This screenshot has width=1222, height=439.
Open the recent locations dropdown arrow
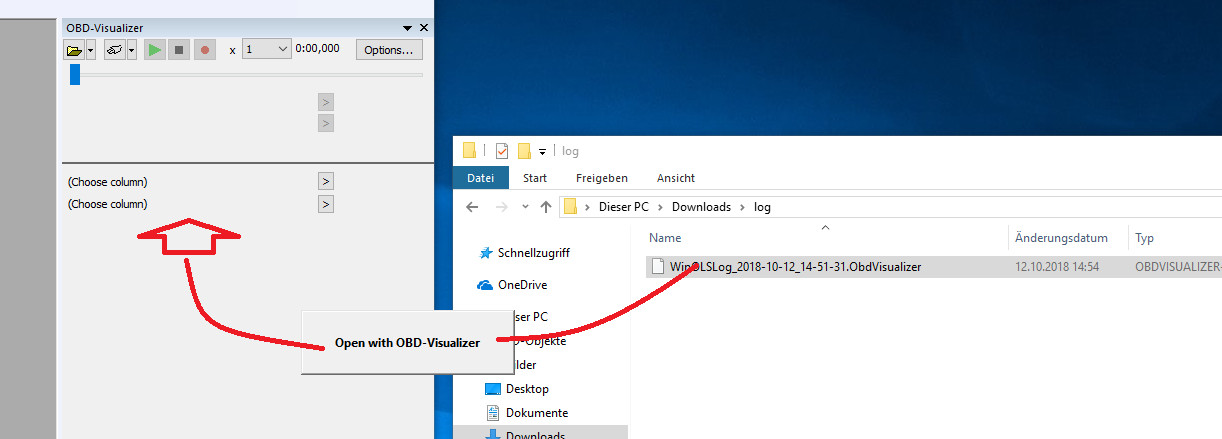click(525, 208)
